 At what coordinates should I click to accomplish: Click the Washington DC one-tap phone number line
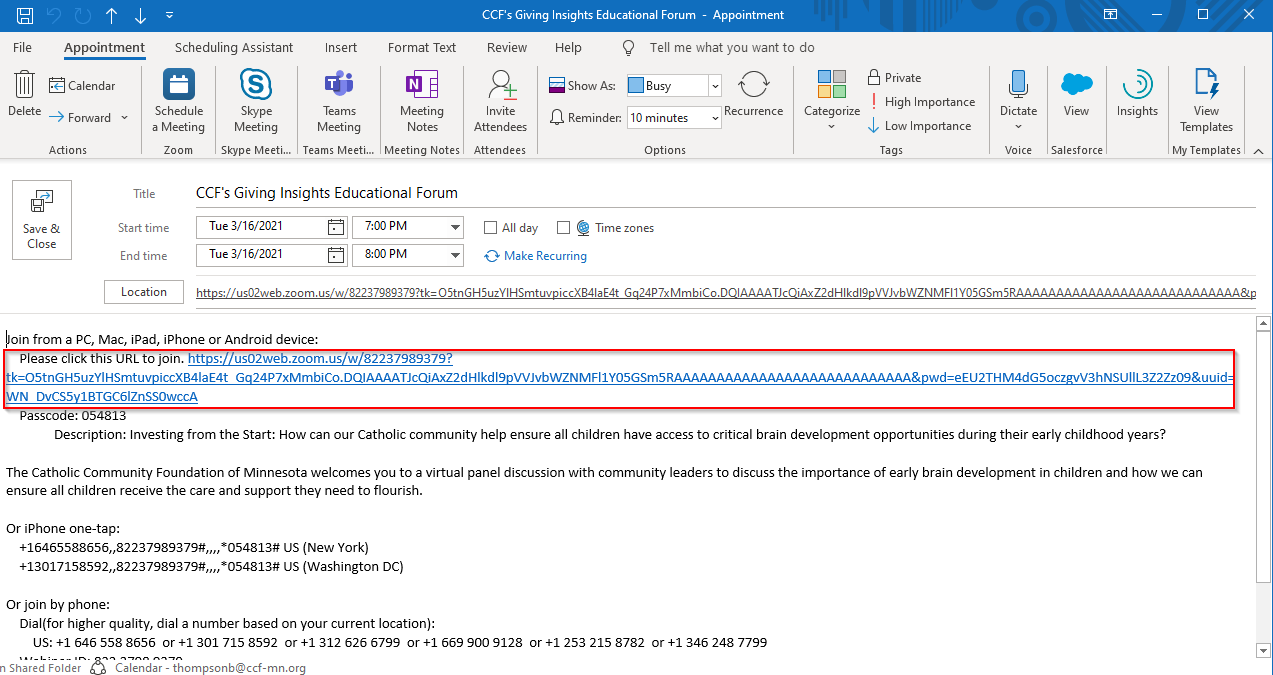(x=211, y=567)
